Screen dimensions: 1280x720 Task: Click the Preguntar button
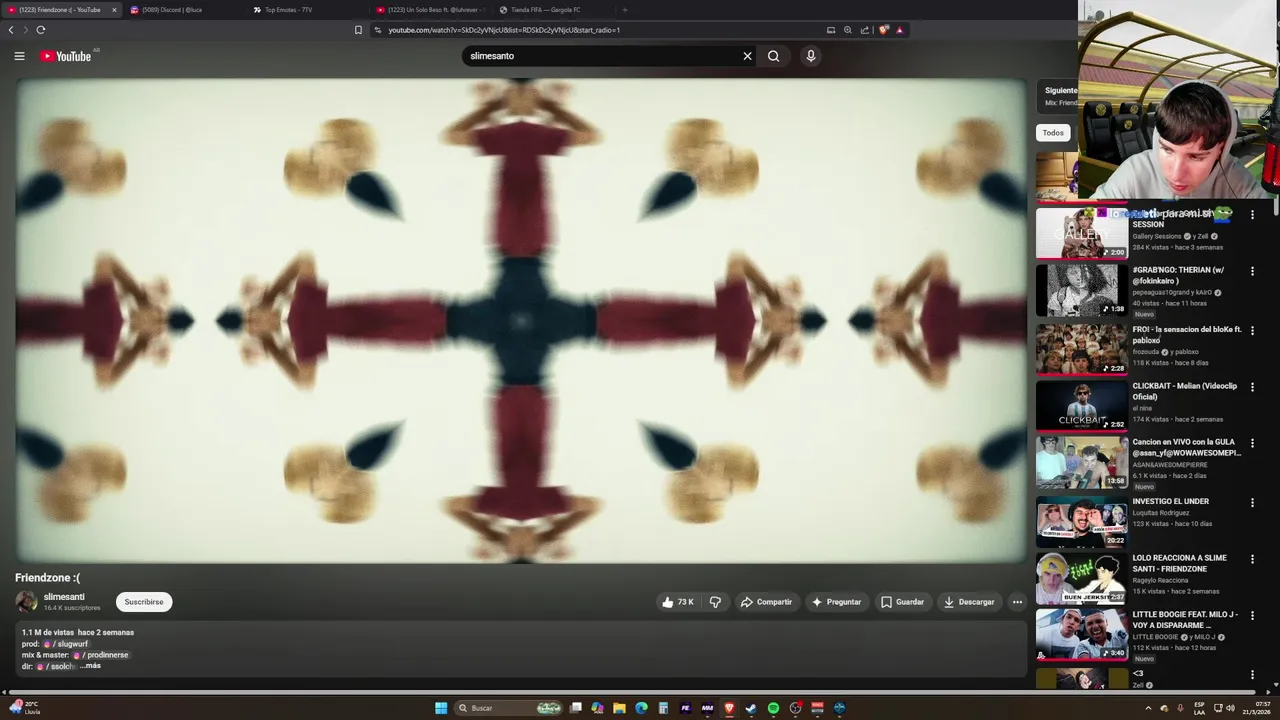[x=836, y=602]
